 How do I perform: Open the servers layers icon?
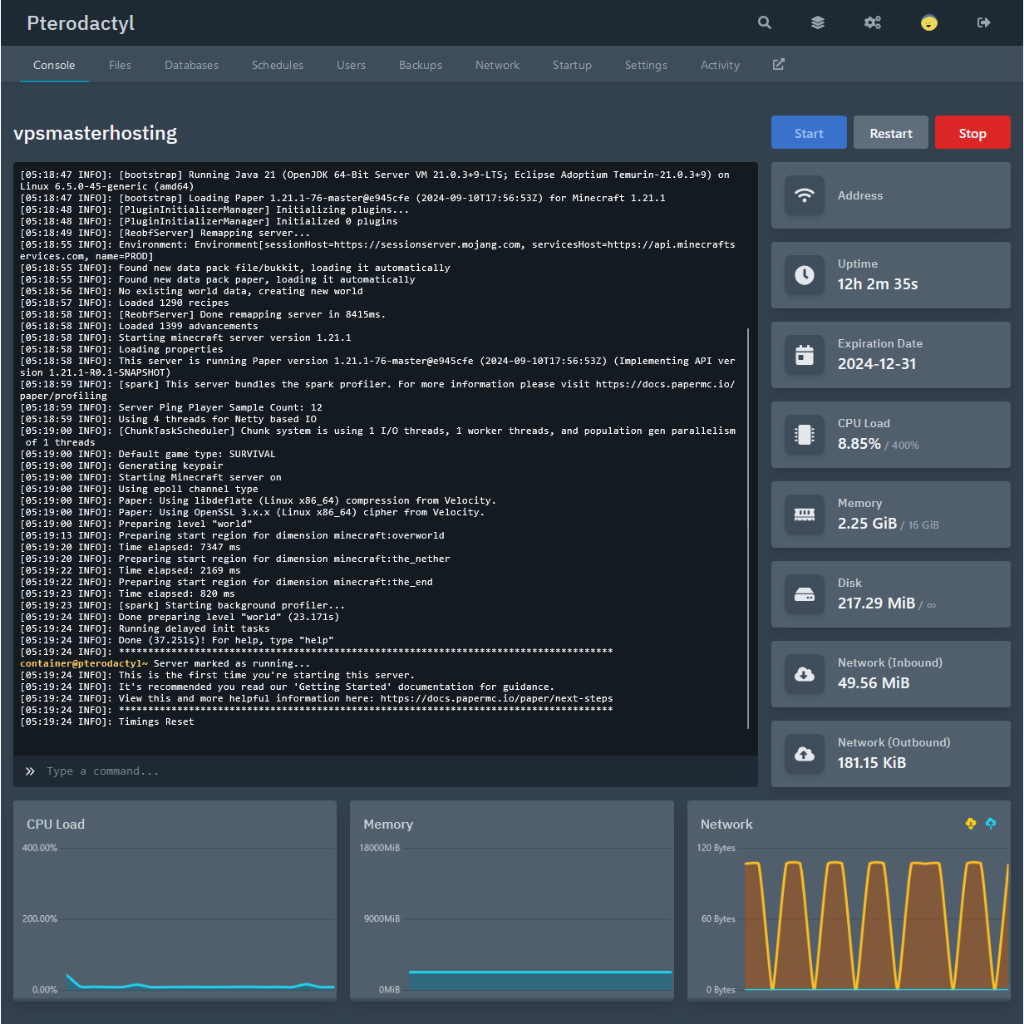click(x=818, y=23)
